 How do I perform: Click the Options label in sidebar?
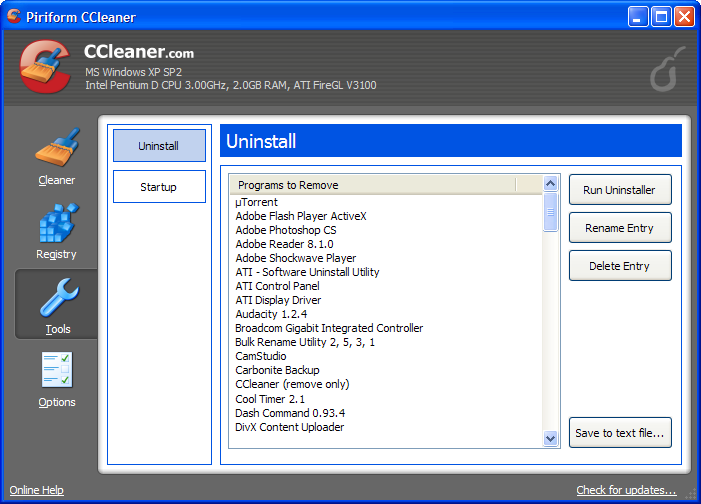[x=57, y=402]
